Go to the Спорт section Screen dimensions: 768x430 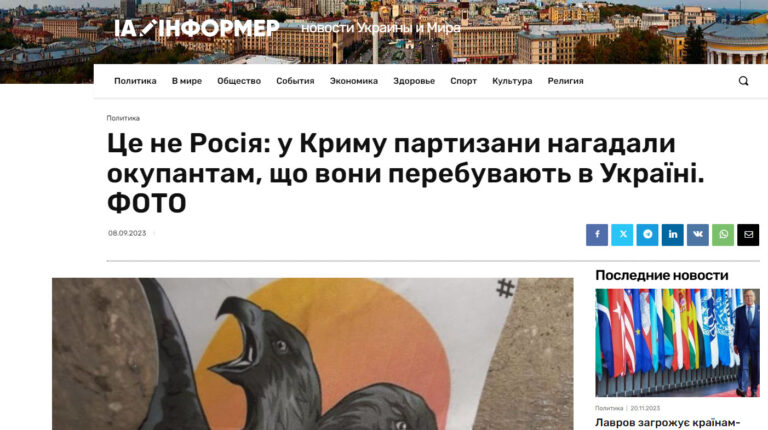pos(463,81)
